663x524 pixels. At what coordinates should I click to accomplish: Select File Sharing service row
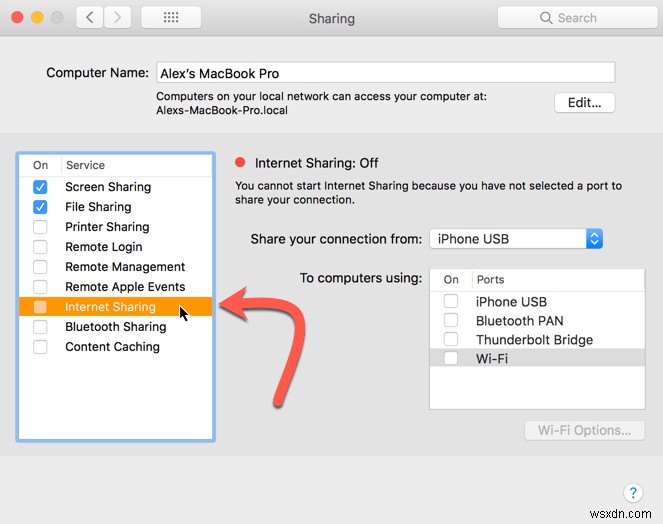(115, 207)
